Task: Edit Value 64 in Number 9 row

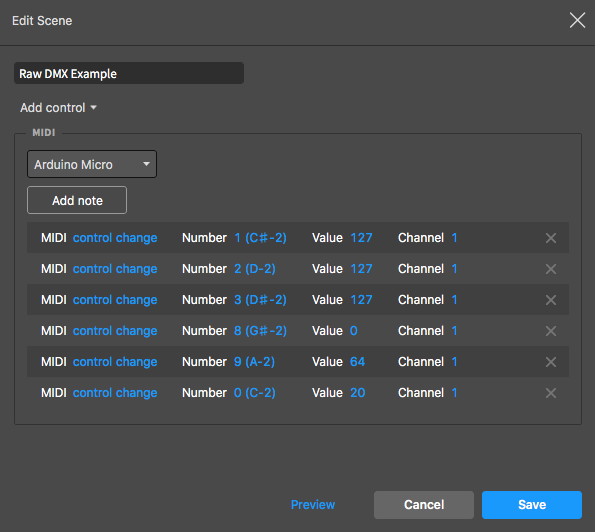Action: click(357, 362)
